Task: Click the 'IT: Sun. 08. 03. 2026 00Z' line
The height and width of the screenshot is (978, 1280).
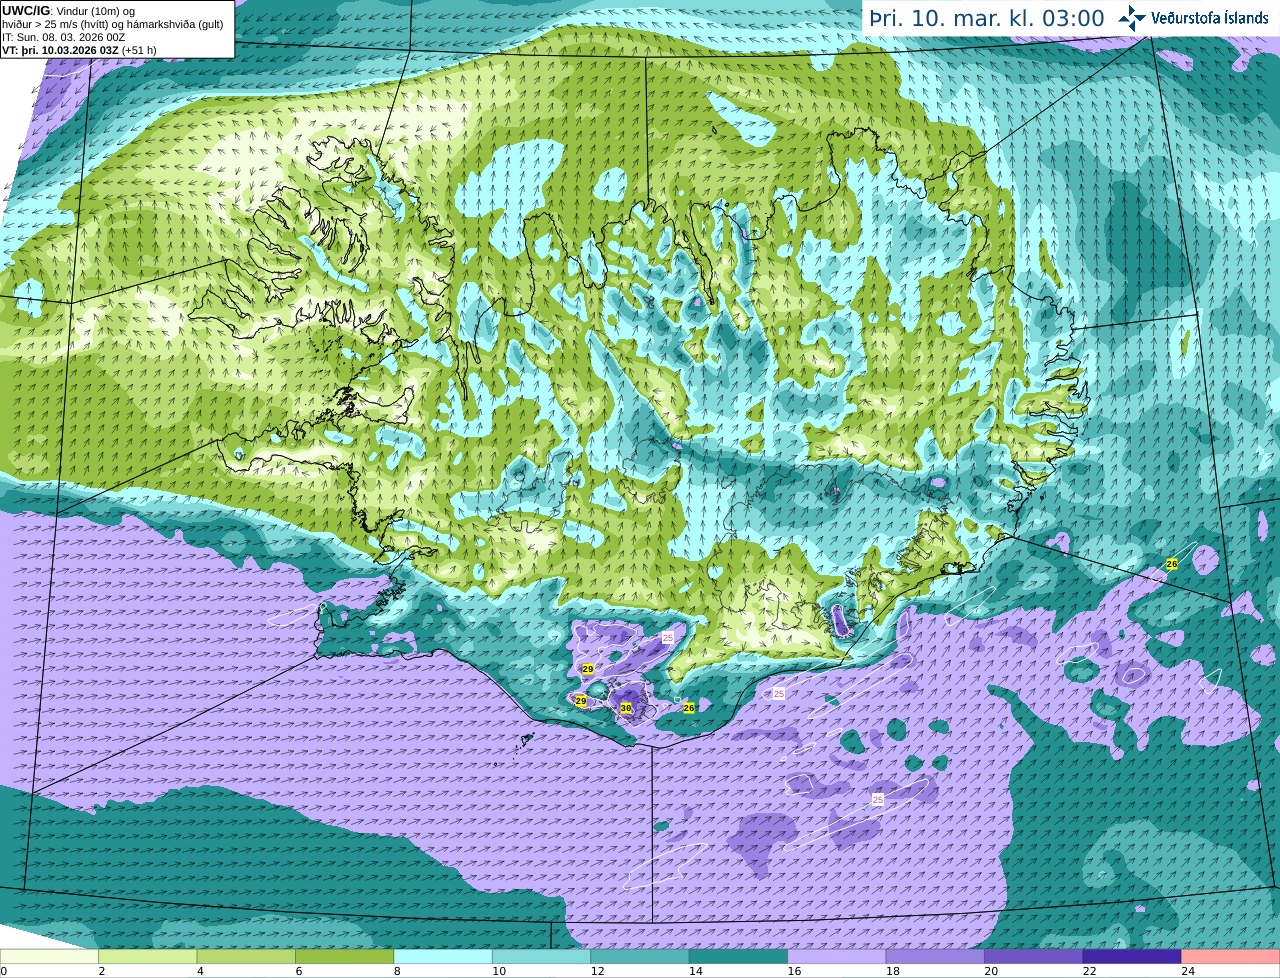Action: click(x=64, y=37)
